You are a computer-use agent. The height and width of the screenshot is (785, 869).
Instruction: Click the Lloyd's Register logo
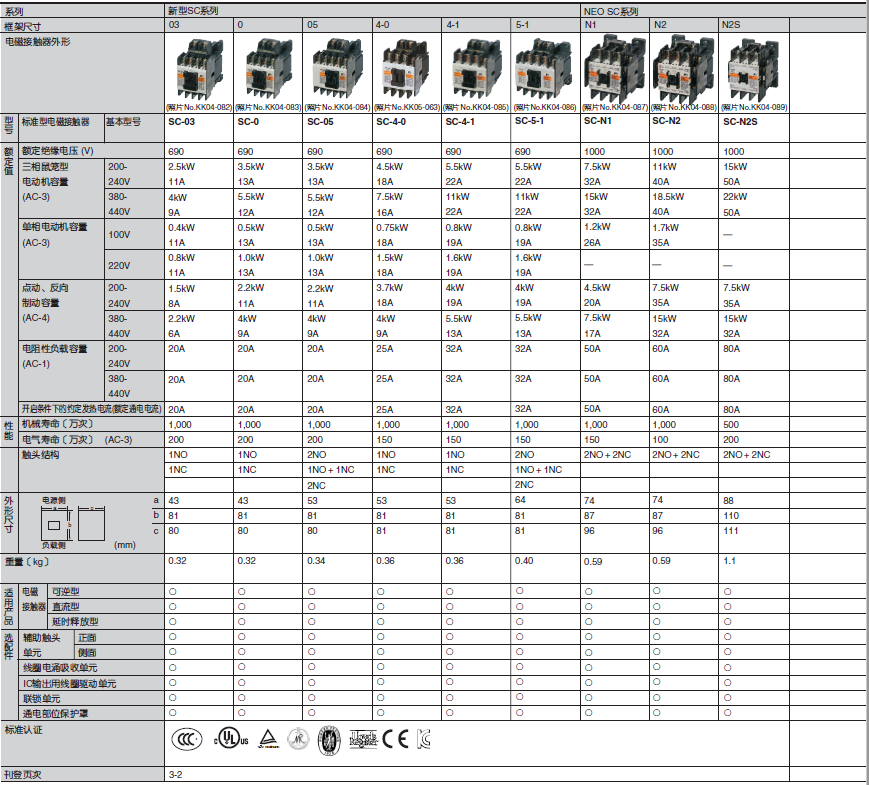(x=364, y=740)
